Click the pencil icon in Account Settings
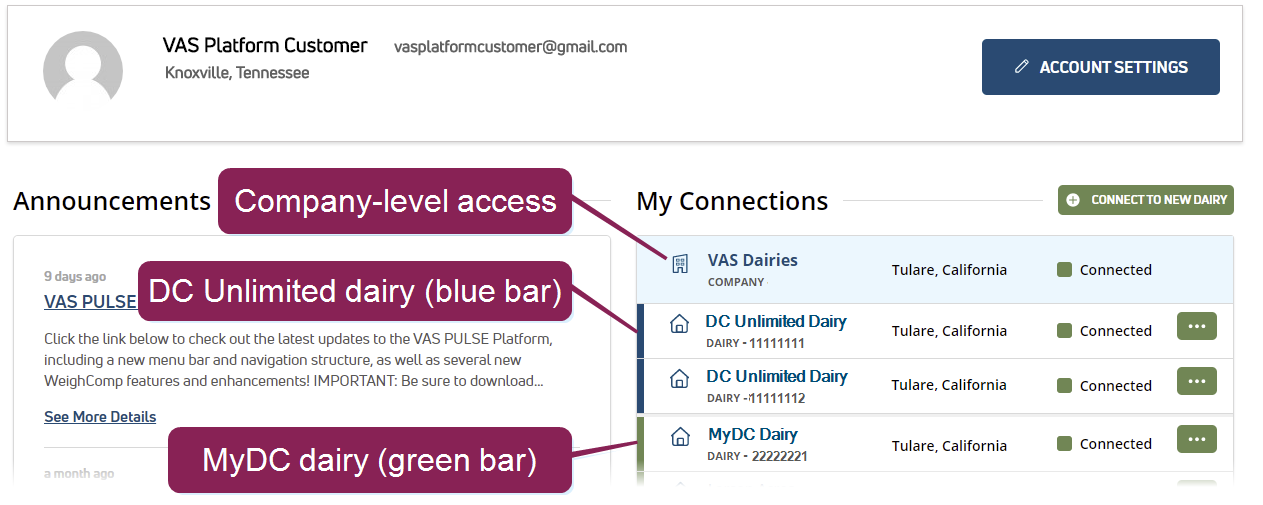Screen dimensions: 1263x505 [1021, 67]
